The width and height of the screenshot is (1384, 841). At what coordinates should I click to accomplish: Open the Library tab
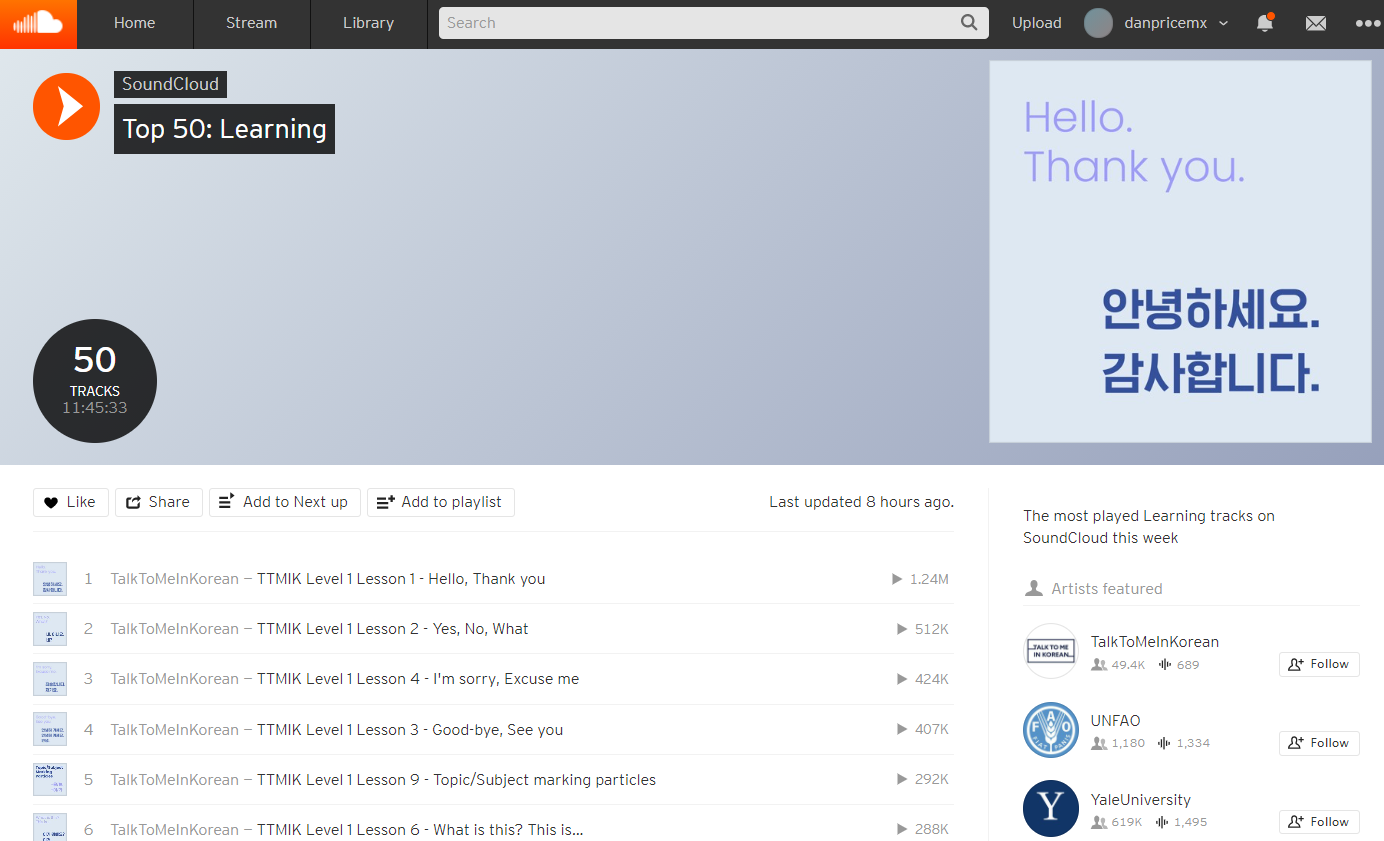coord(368,23)
